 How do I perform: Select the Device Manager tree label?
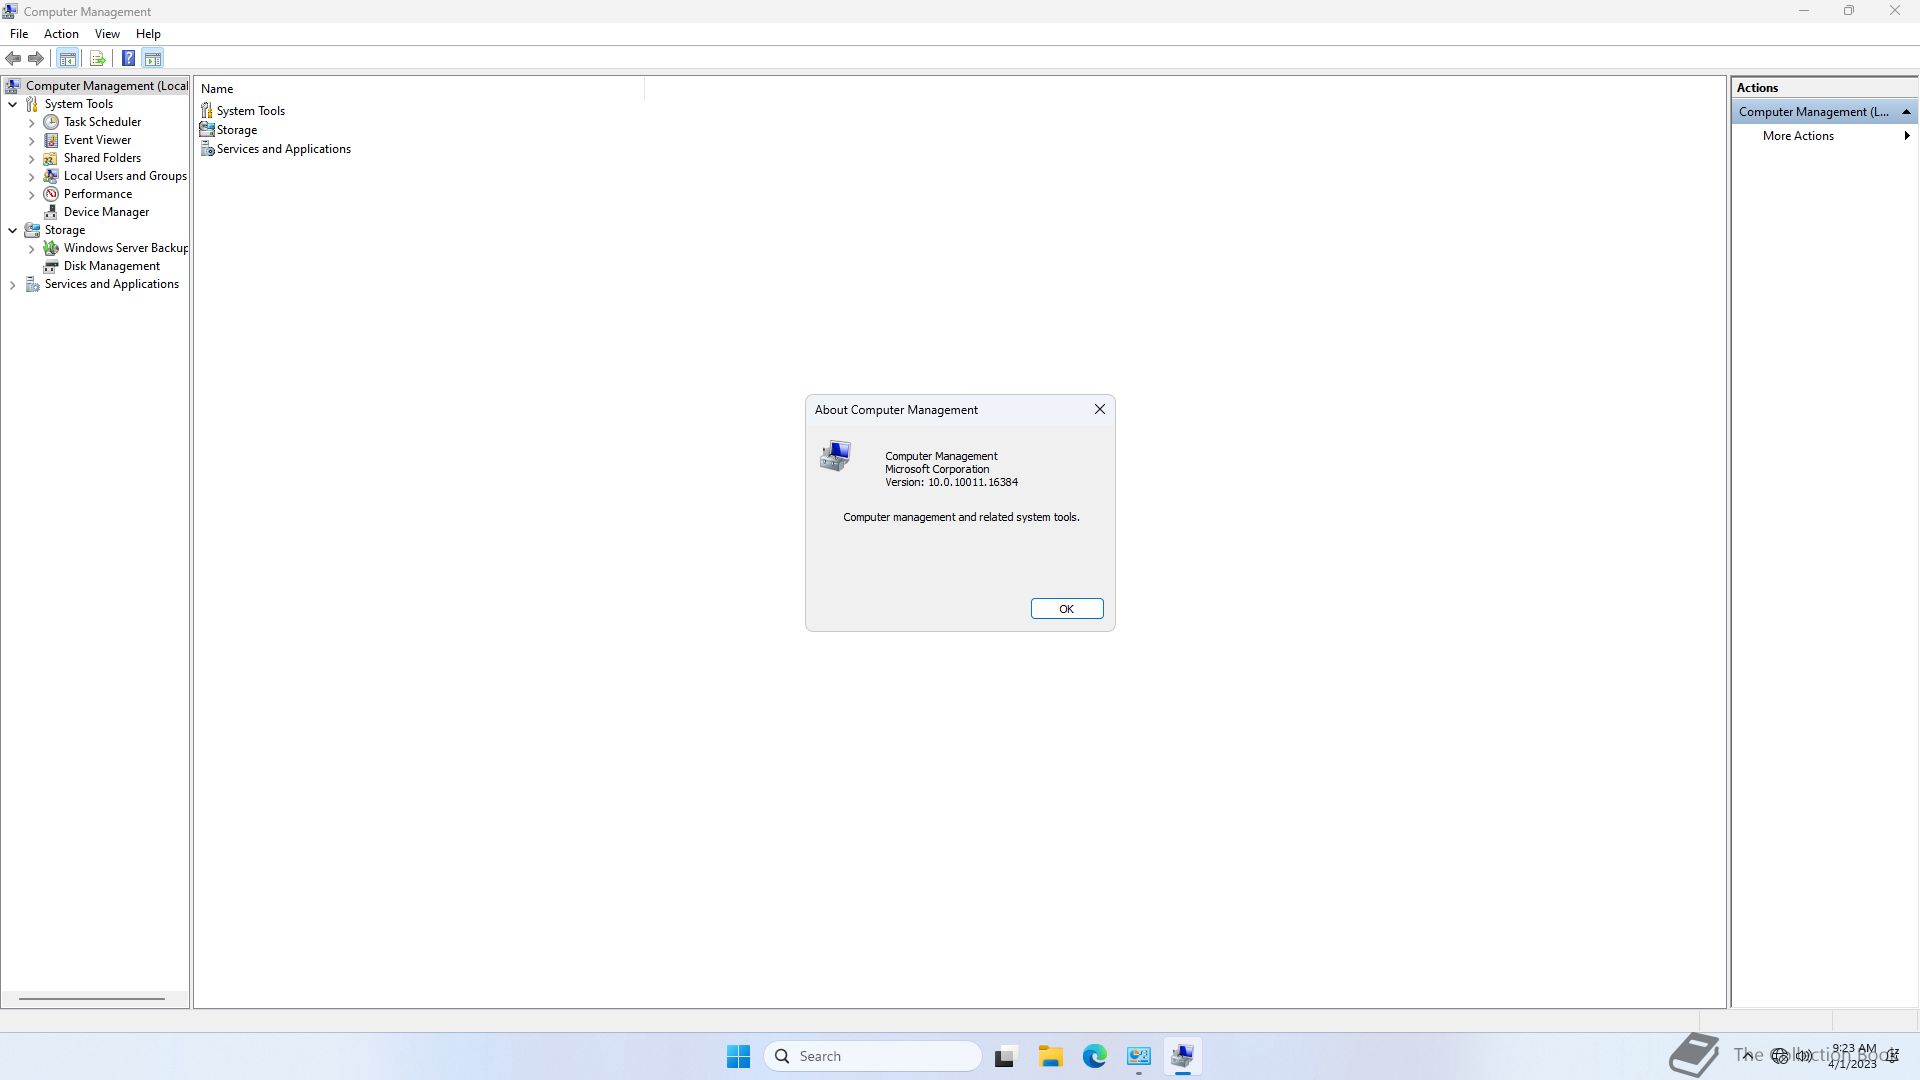(x=106, y=212)
